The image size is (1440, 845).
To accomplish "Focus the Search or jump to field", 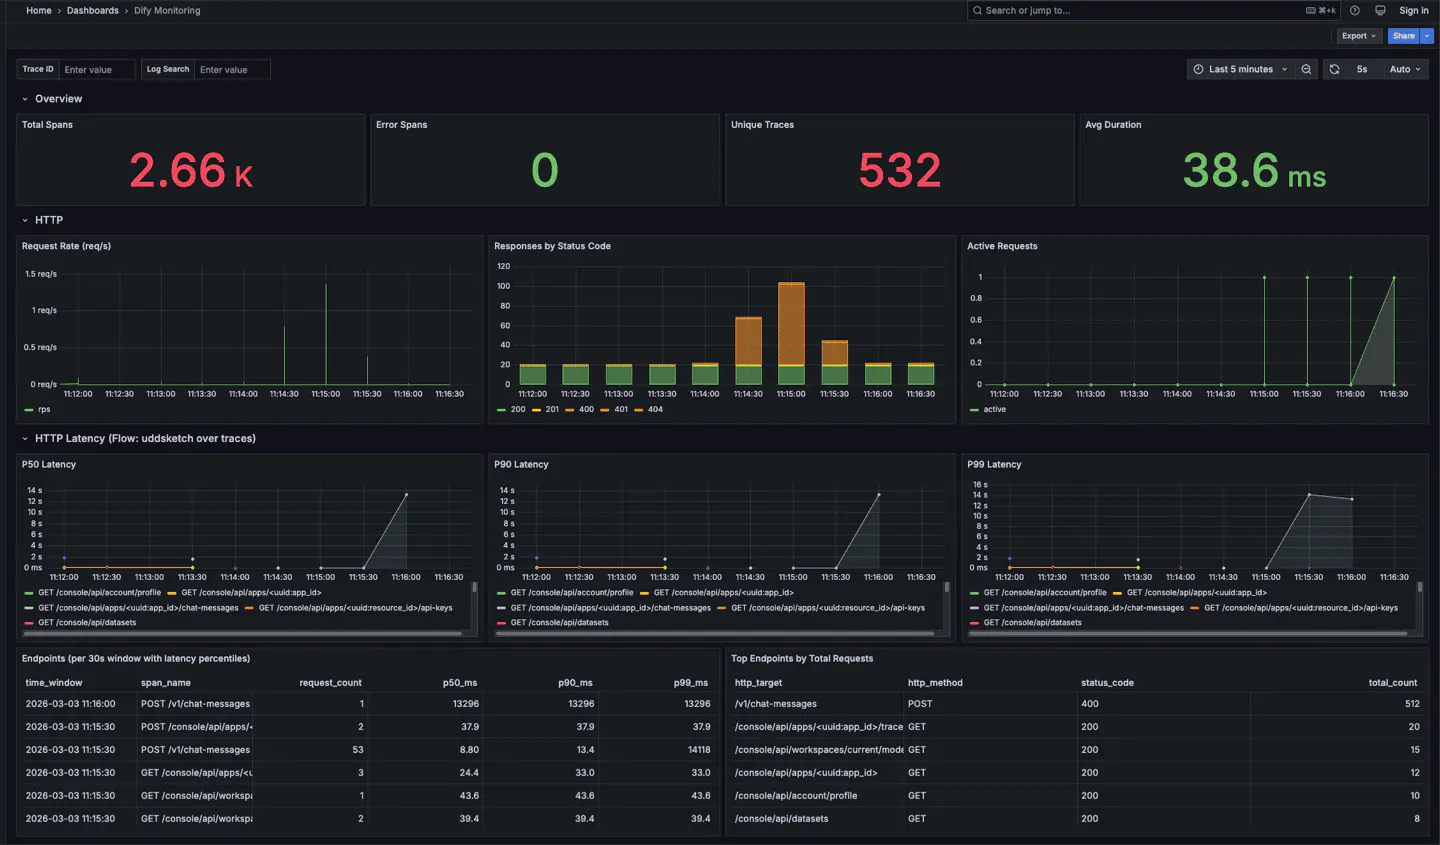I will [1155, 11].
